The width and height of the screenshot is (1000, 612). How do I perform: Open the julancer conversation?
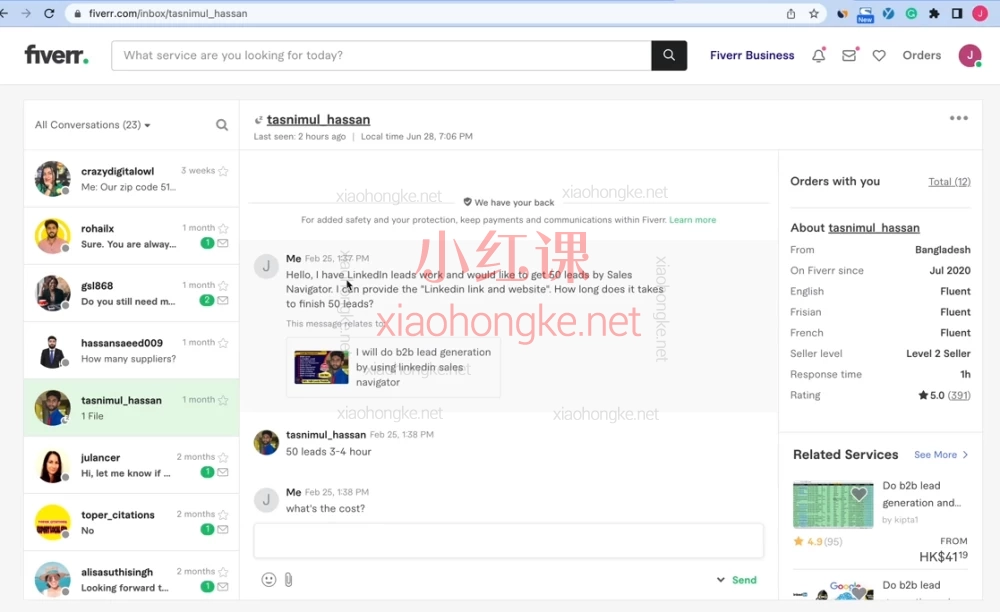pos(131,465)
